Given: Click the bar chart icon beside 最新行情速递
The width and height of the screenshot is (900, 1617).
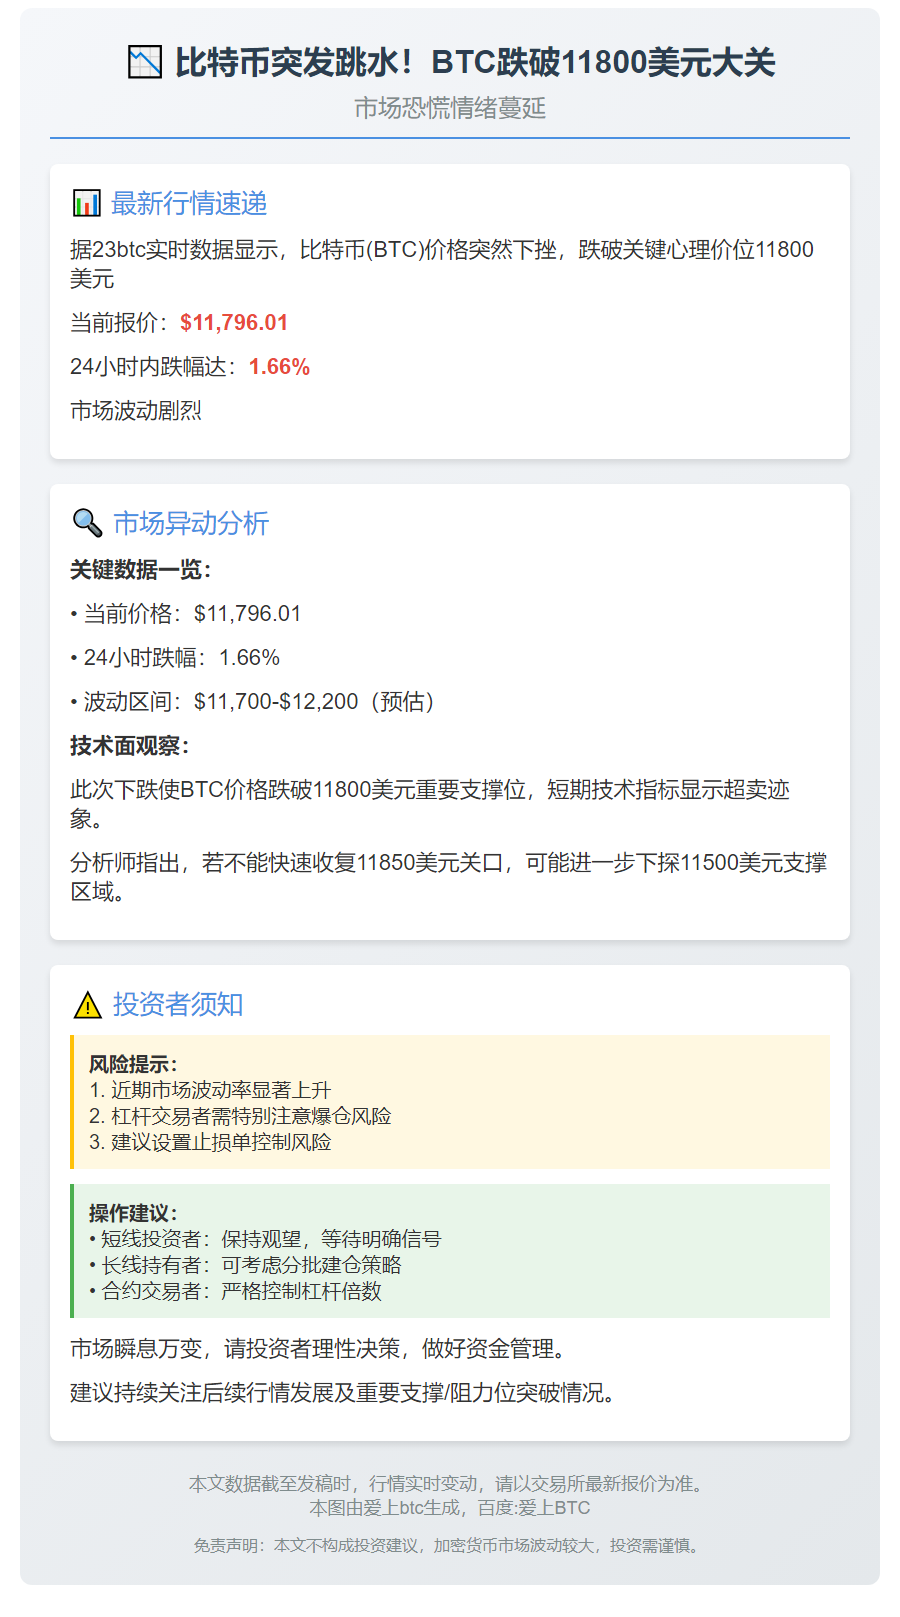Looking at the screenshot, I should point(87,204).
